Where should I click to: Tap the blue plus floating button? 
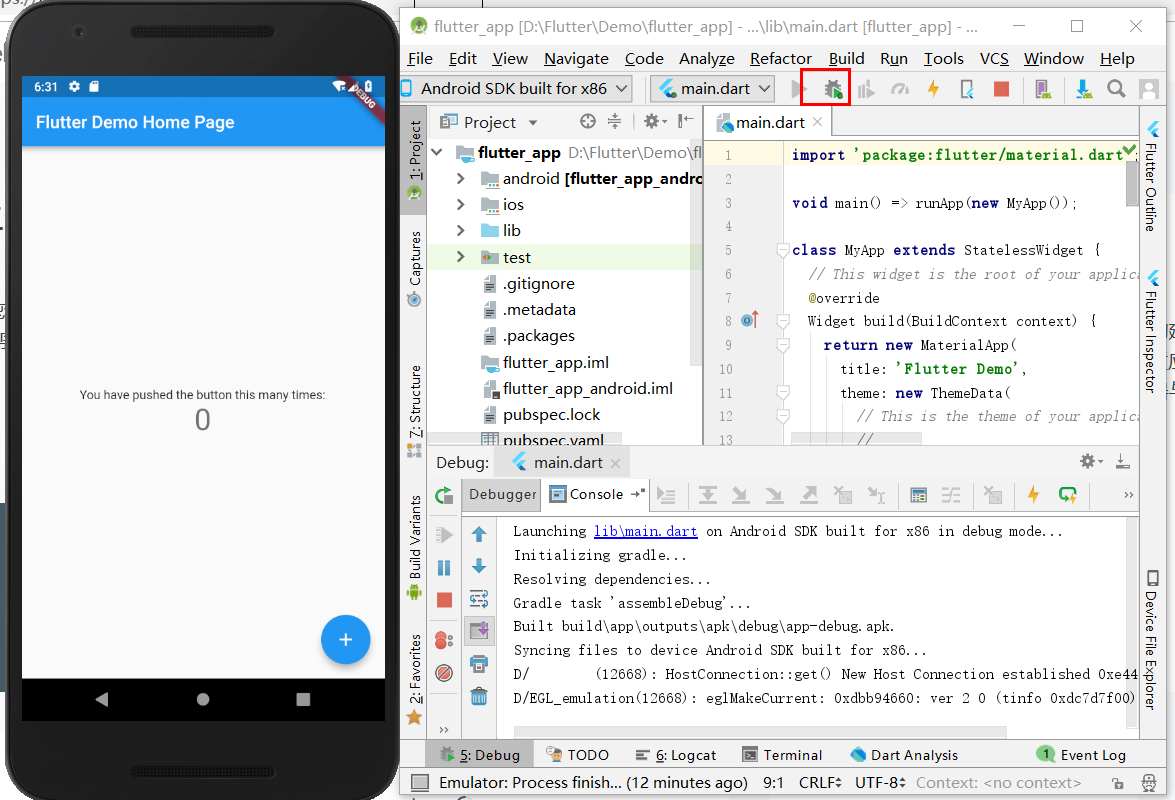pyautogui.click(x=345, y=640)
